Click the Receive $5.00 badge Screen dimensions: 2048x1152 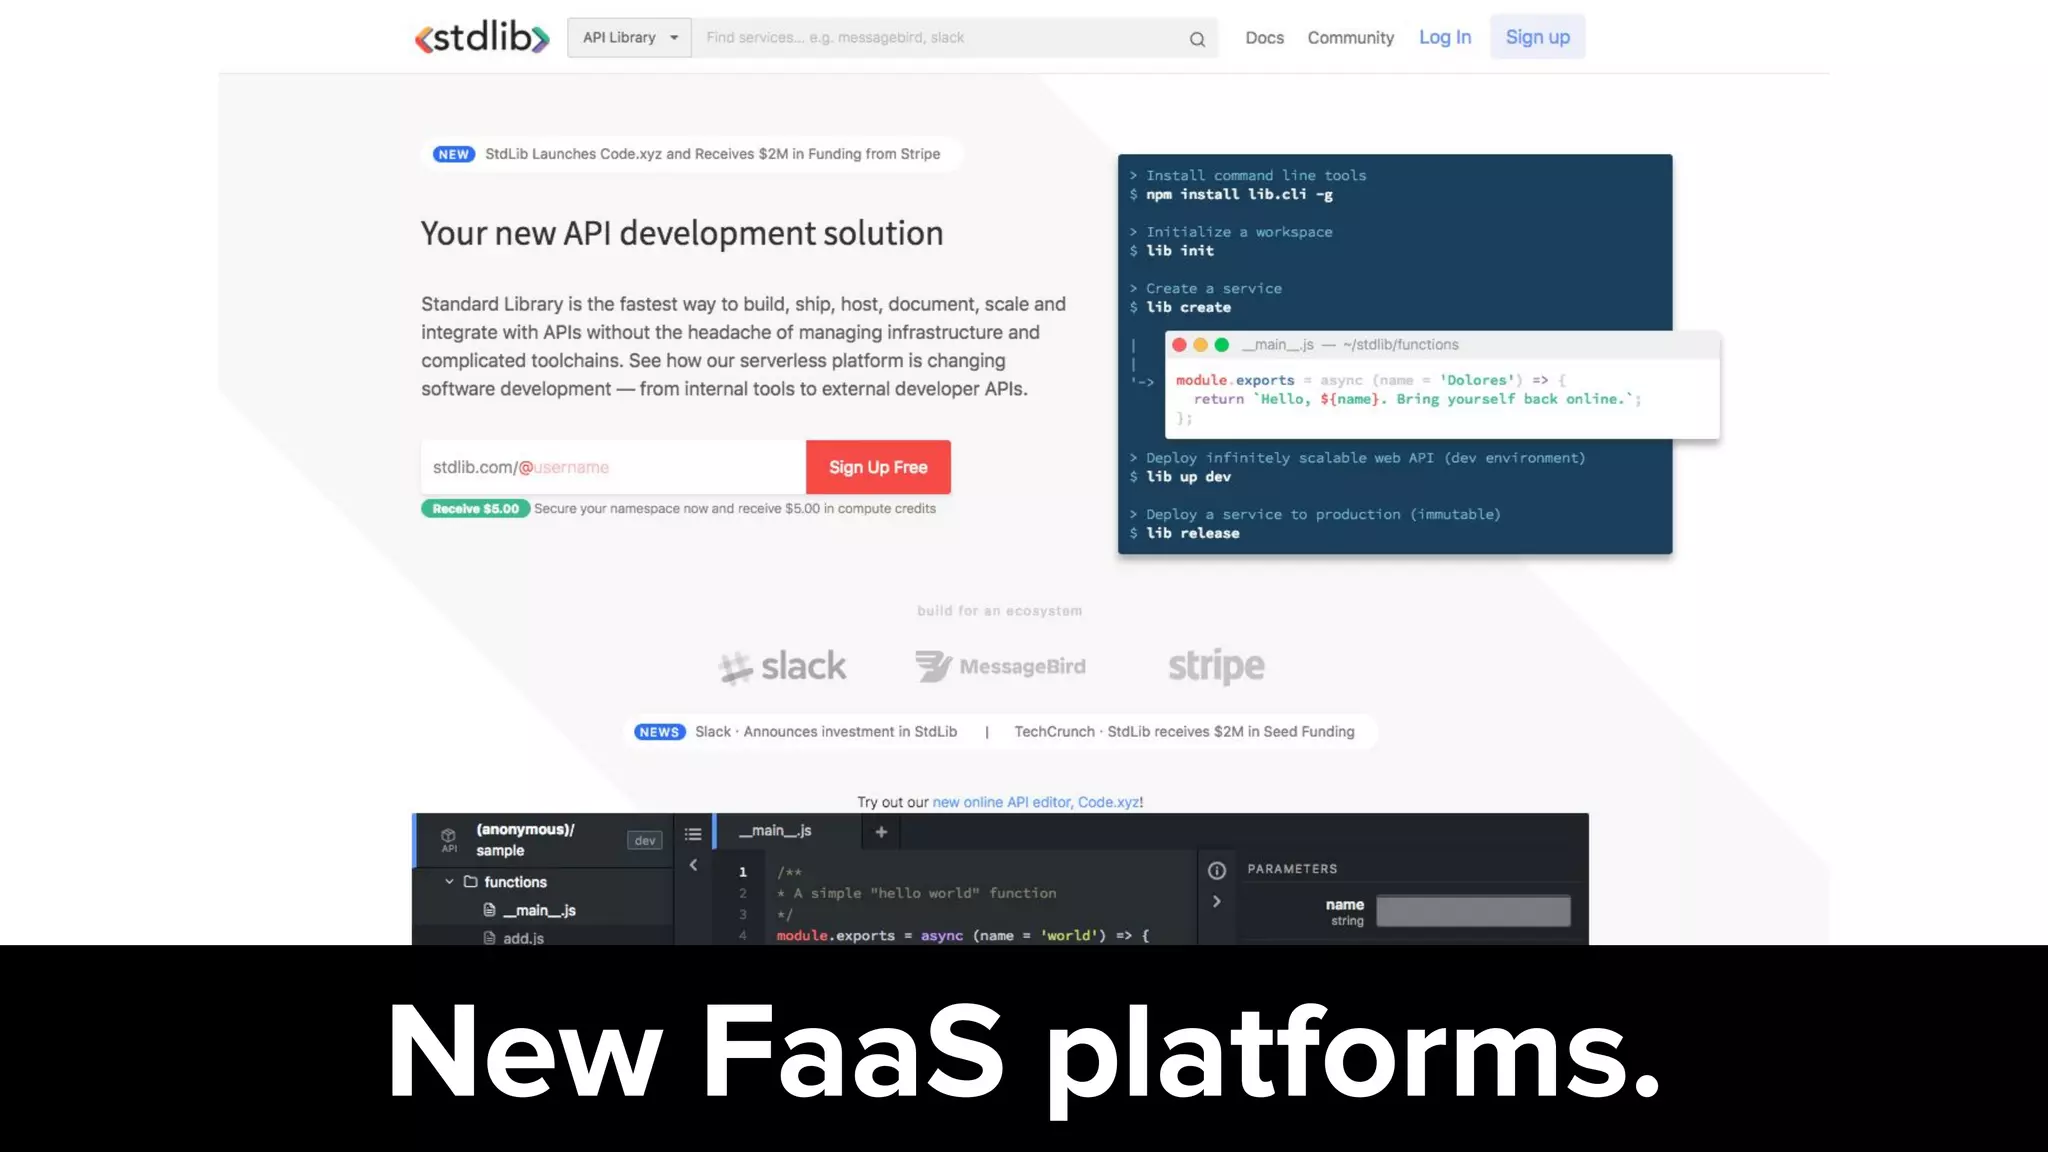click(476, 509)
